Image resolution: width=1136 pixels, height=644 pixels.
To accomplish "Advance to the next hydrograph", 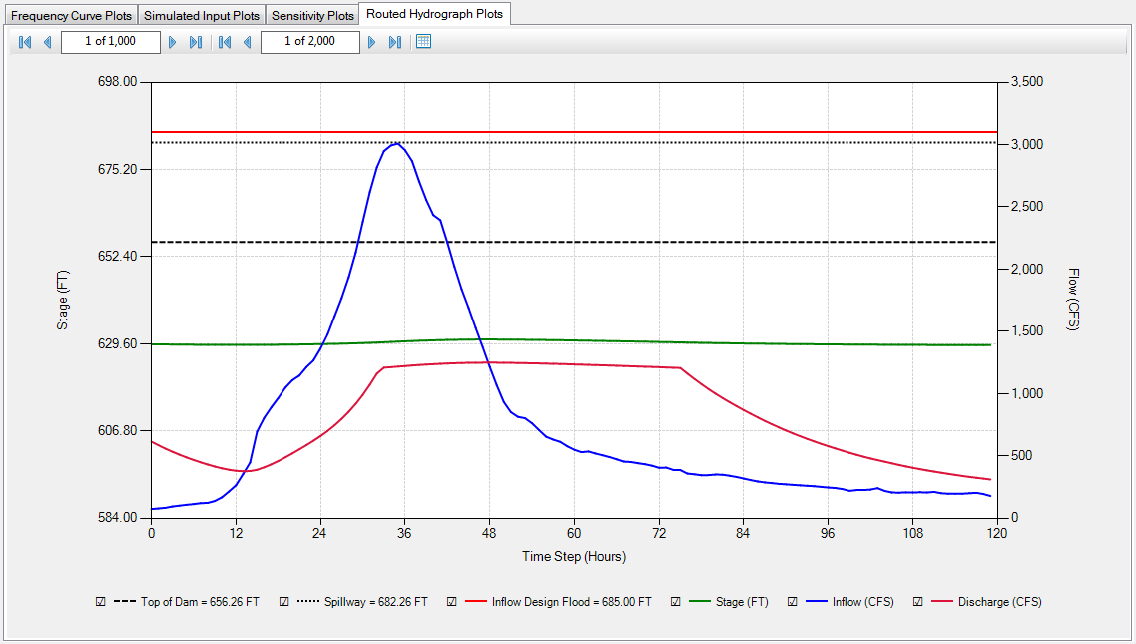I will pos(371,42).
